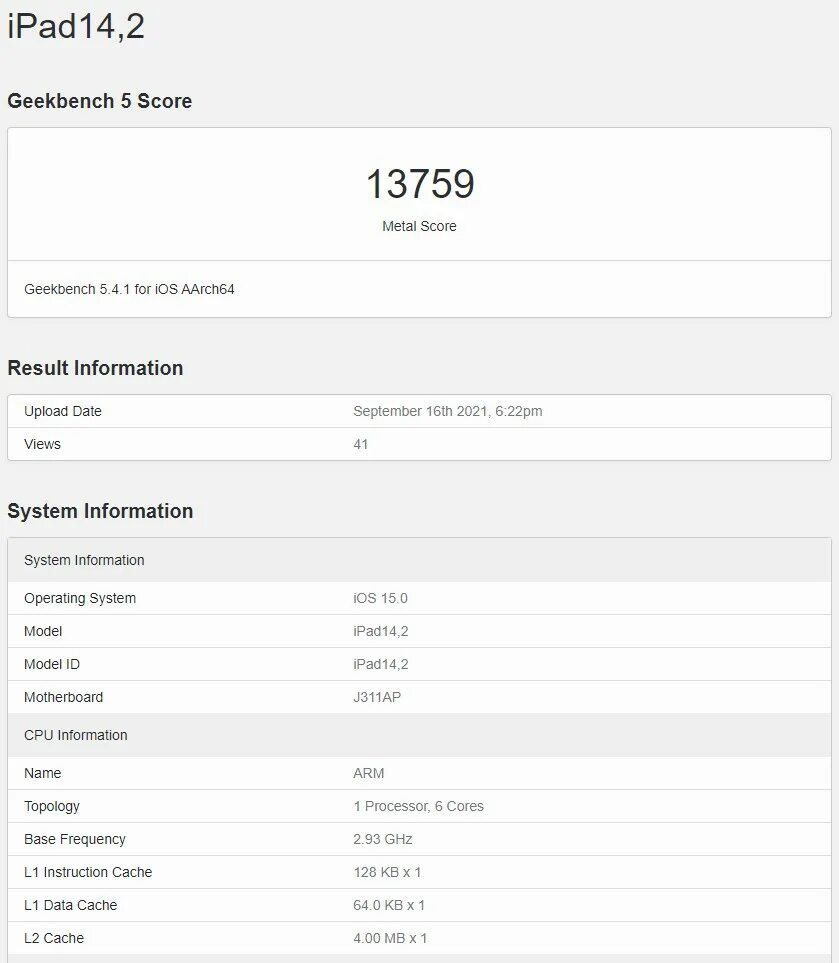
Task: Select the iPad14,2 value in Model row
Action: tap(381, 631)
